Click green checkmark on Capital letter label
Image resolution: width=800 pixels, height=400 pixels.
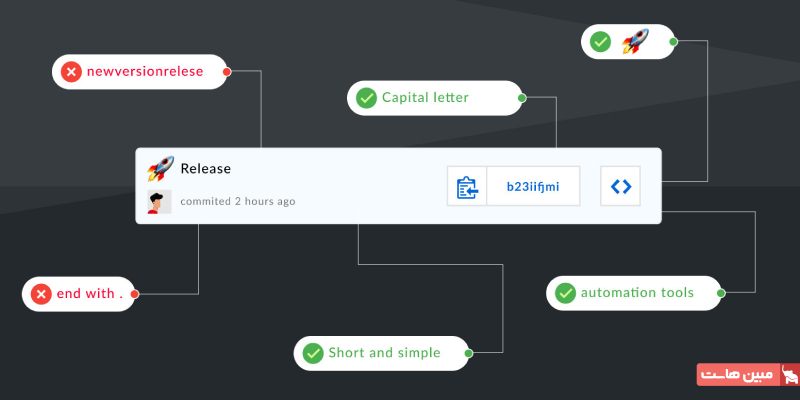[x=366, y=98]
